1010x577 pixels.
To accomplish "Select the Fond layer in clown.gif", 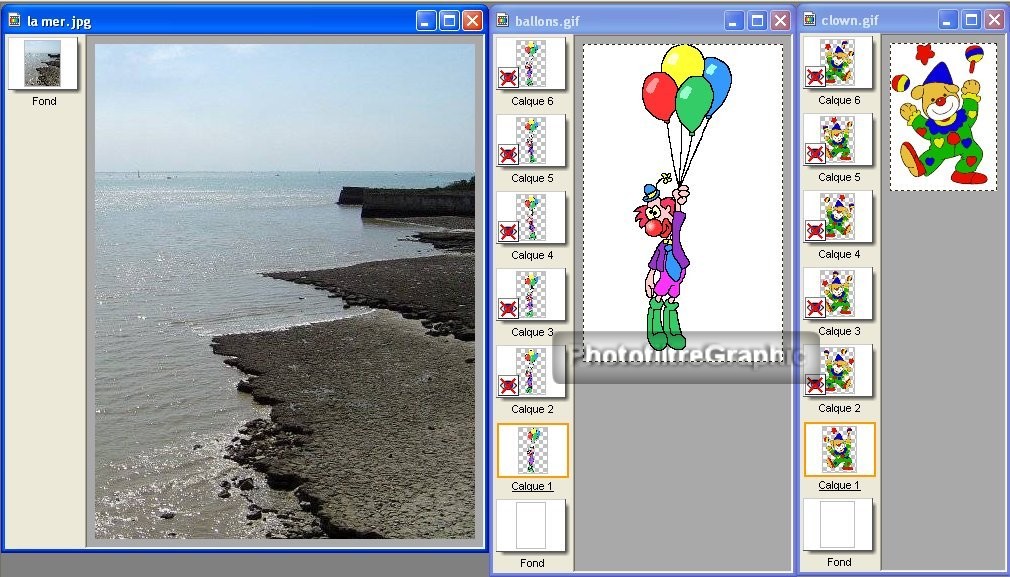I will (839, 525).
